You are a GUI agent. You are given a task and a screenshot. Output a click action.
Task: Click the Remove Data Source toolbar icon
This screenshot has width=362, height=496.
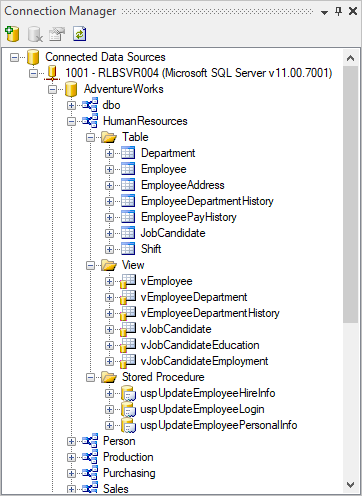(x=35, y=34)
